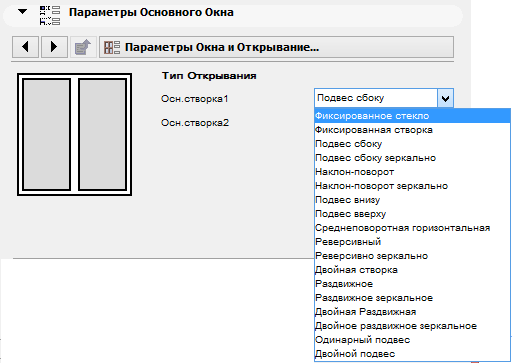Choose Подвес сбоку in the dropdown list
Image resolution: width=512 pixels, height=363 pixels.
point(412,144)
